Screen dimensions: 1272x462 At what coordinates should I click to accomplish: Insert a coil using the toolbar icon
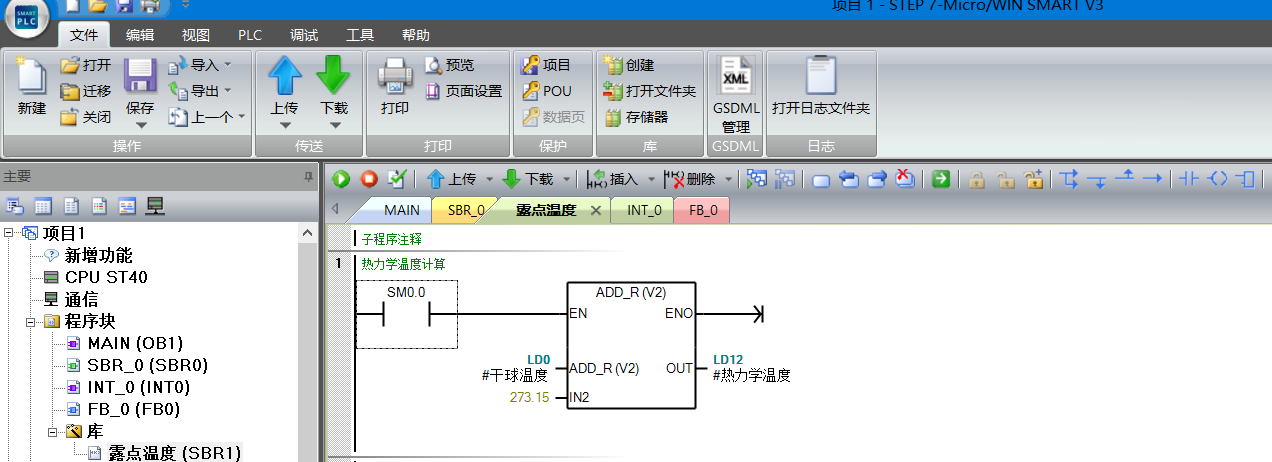1217,179
